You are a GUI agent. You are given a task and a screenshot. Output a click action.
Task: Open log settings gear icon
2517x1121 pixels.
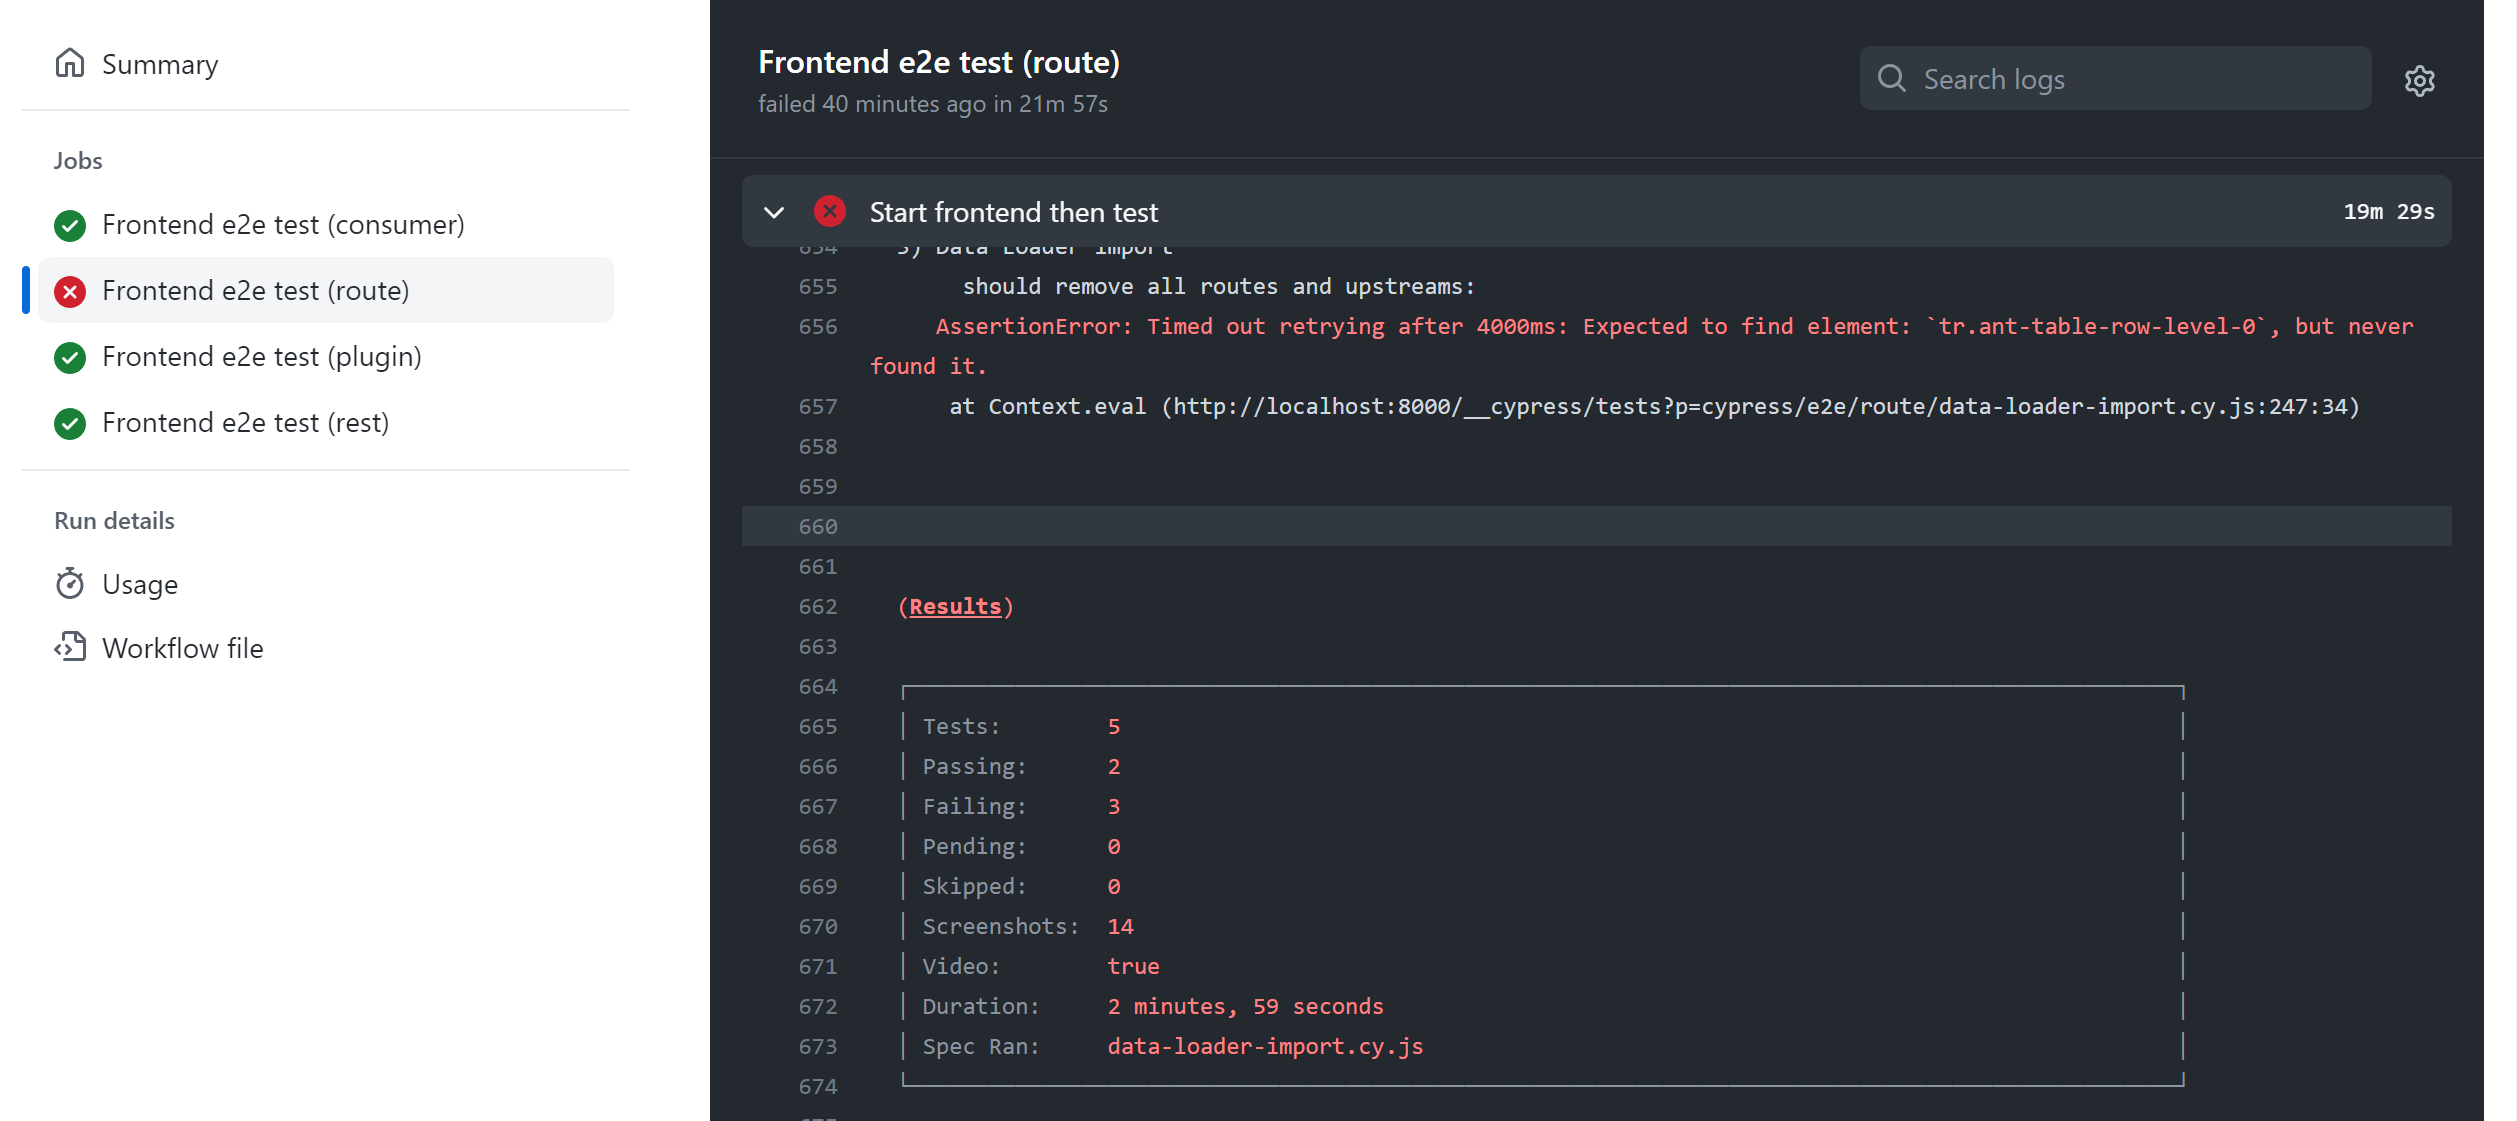point(2418,80)
